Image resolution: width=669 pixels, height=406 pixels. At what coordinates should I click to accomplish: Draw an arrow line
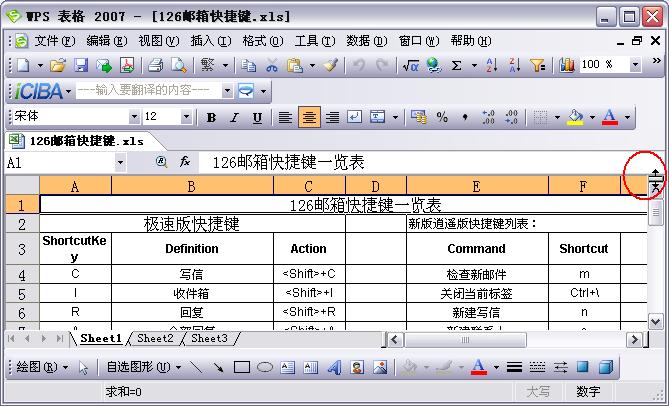219,367
